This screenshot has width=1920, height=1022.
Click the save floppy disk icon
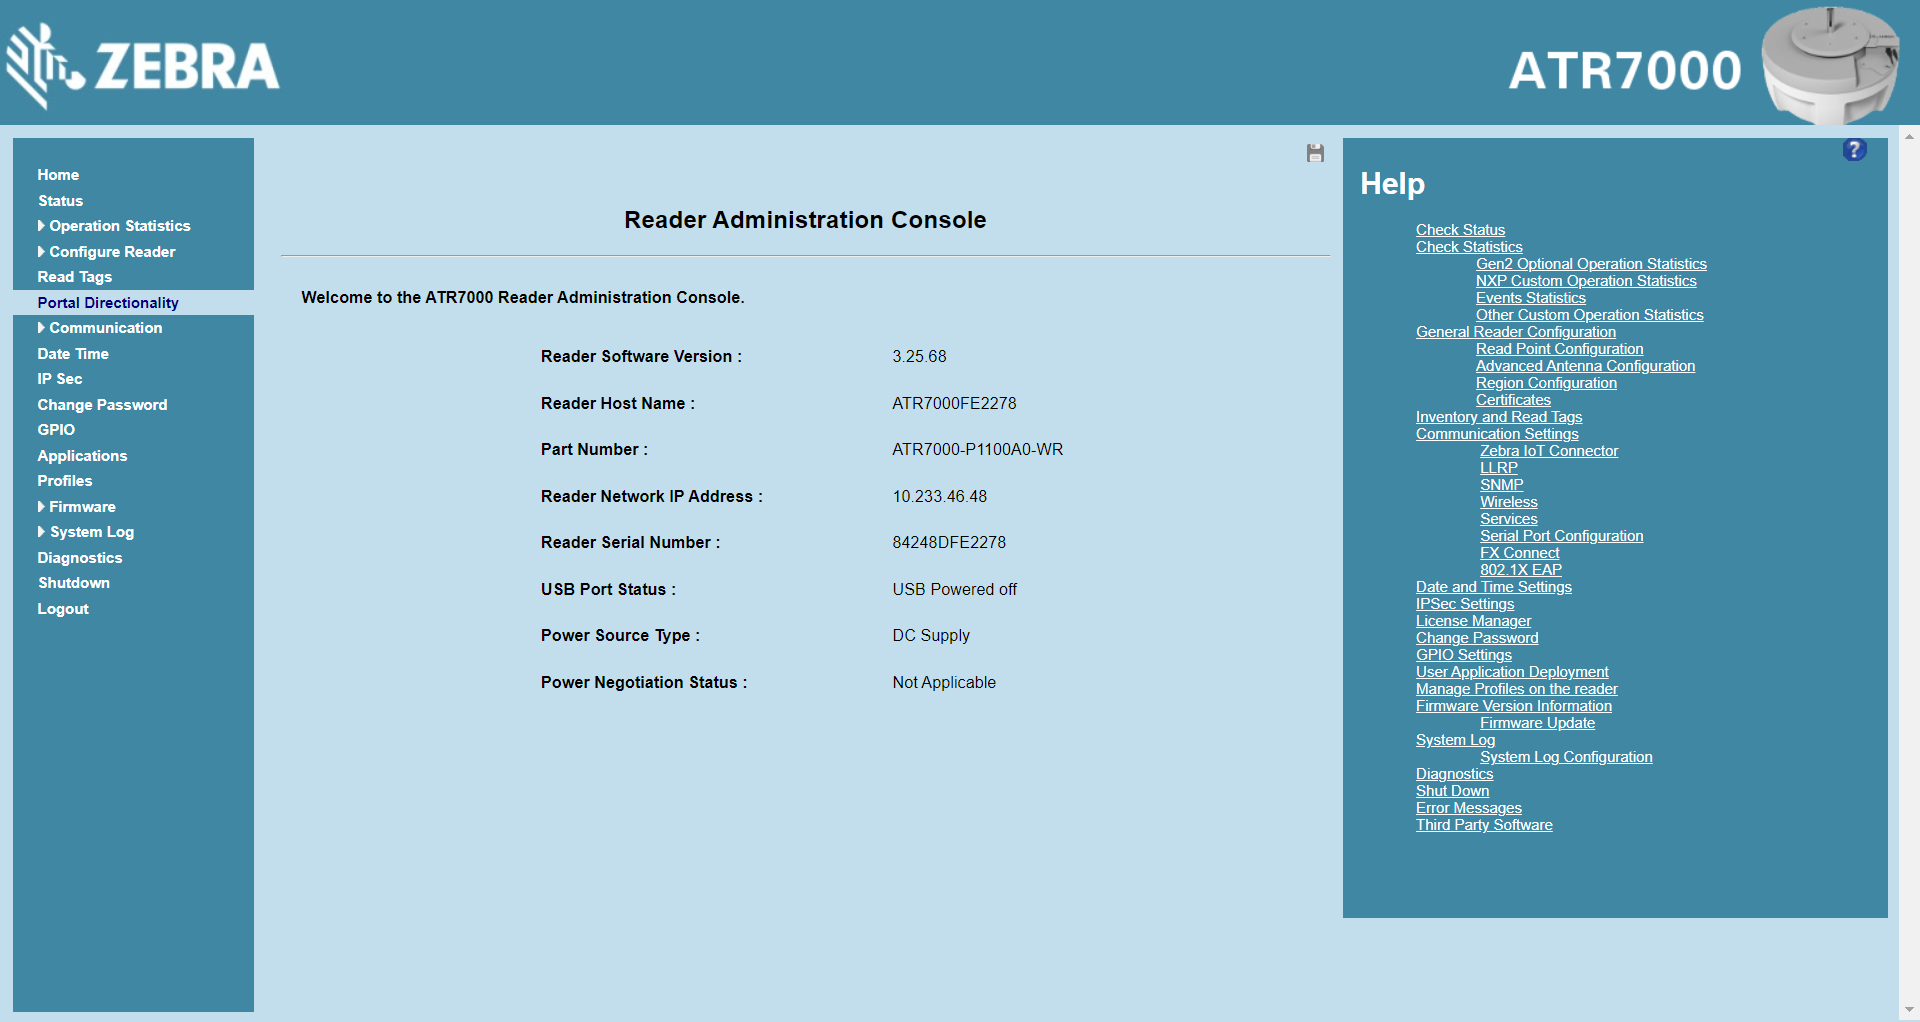pos(1315,153)
